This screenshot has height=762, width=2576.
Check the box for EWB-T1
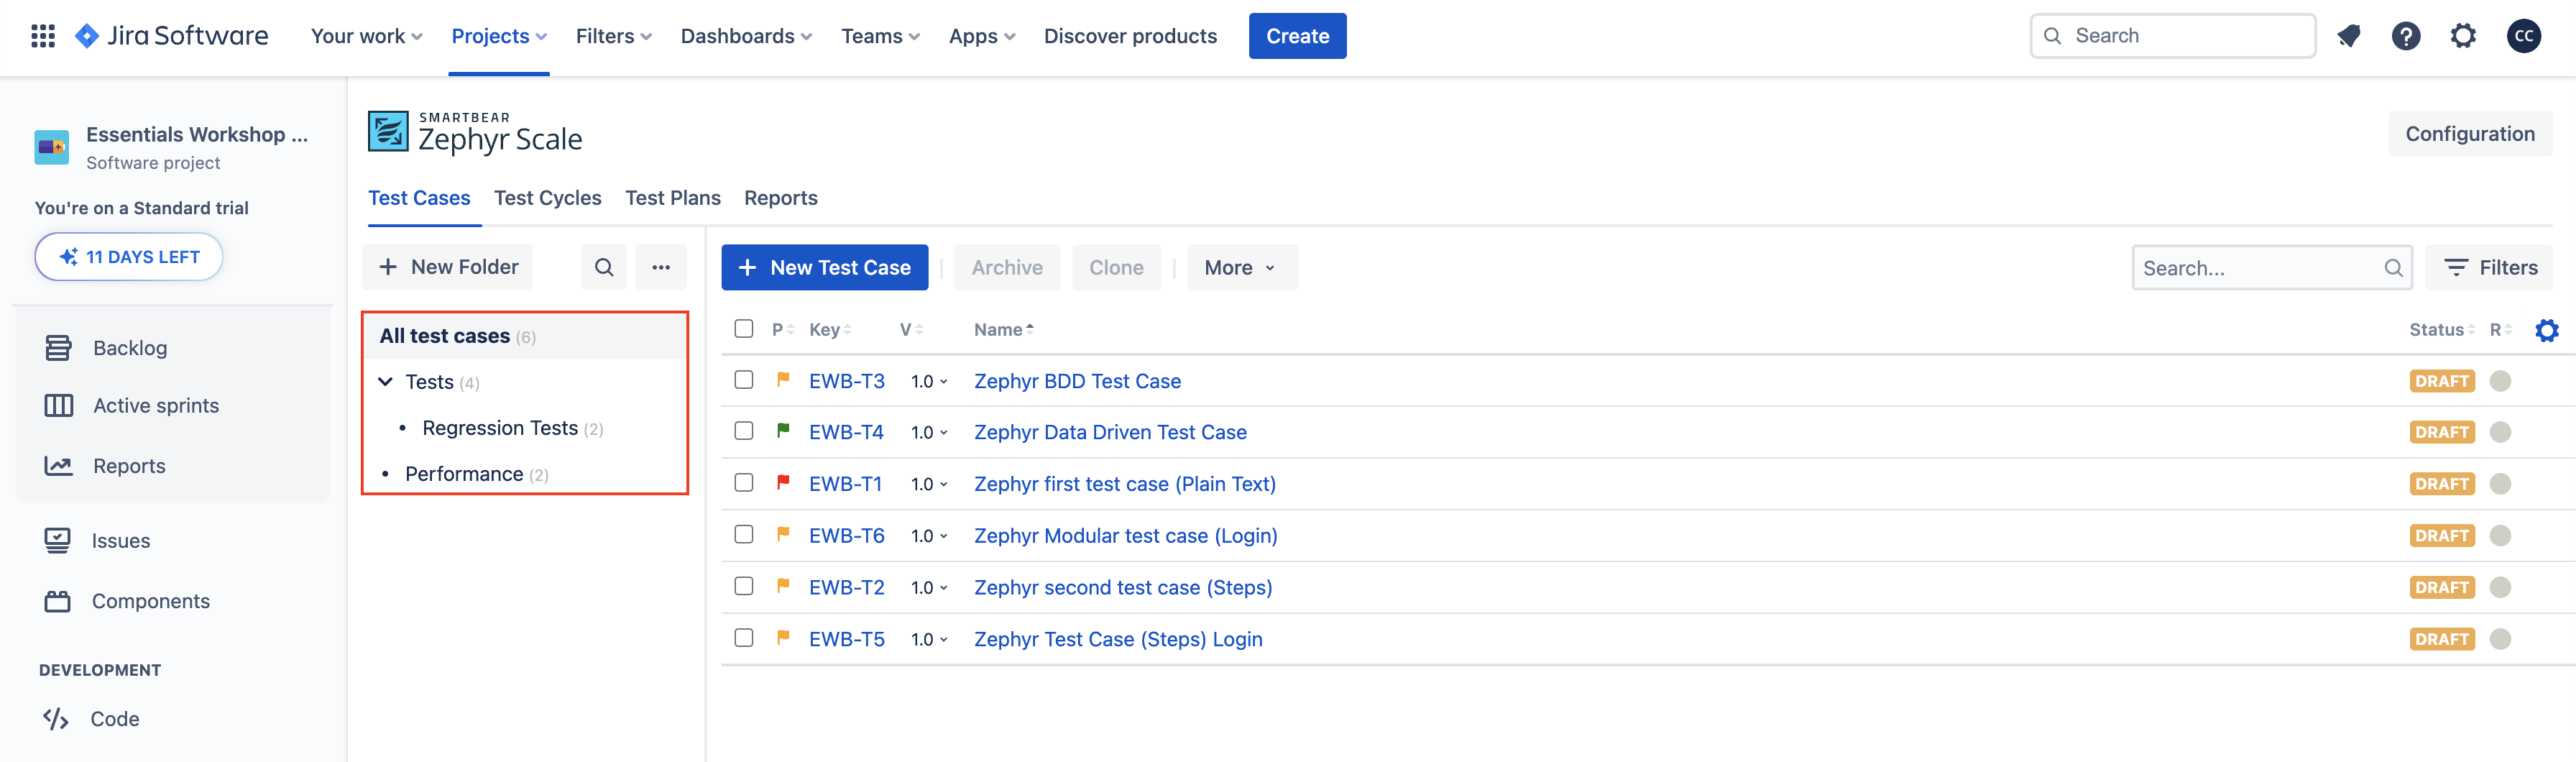click(x=743, y=483)
